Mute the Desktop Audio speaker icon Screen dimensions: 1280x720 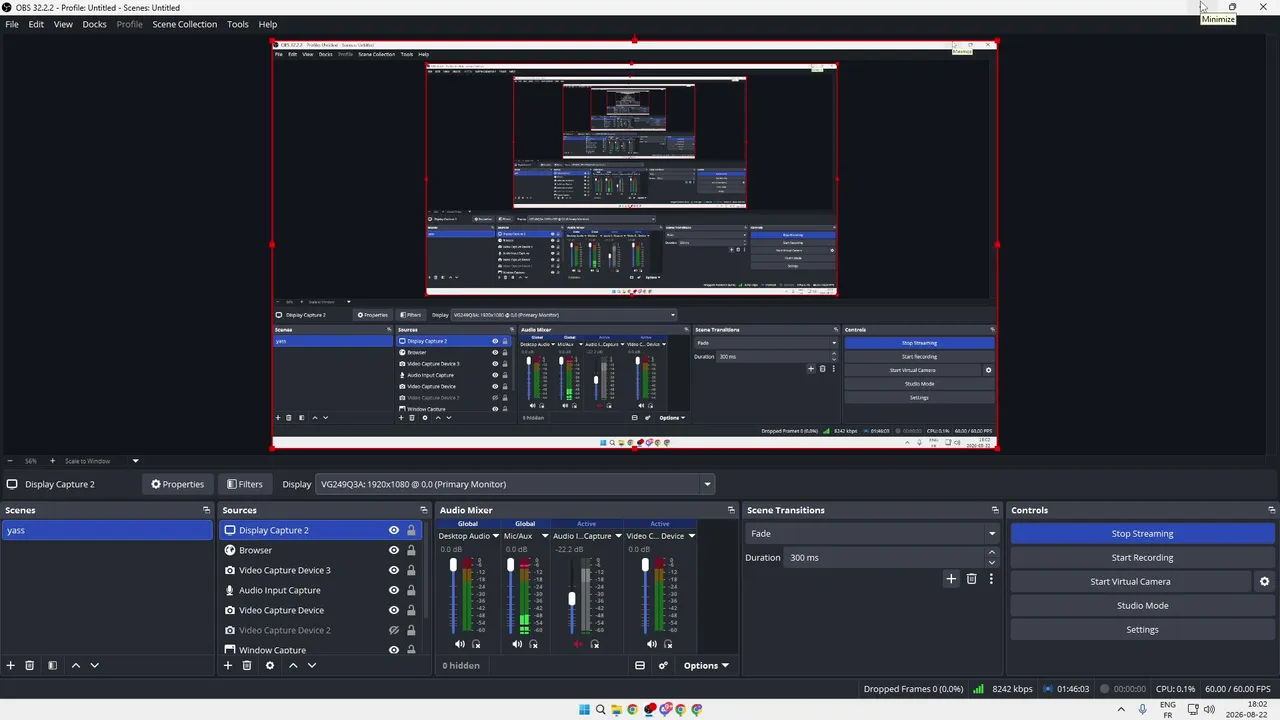[460, 644]
